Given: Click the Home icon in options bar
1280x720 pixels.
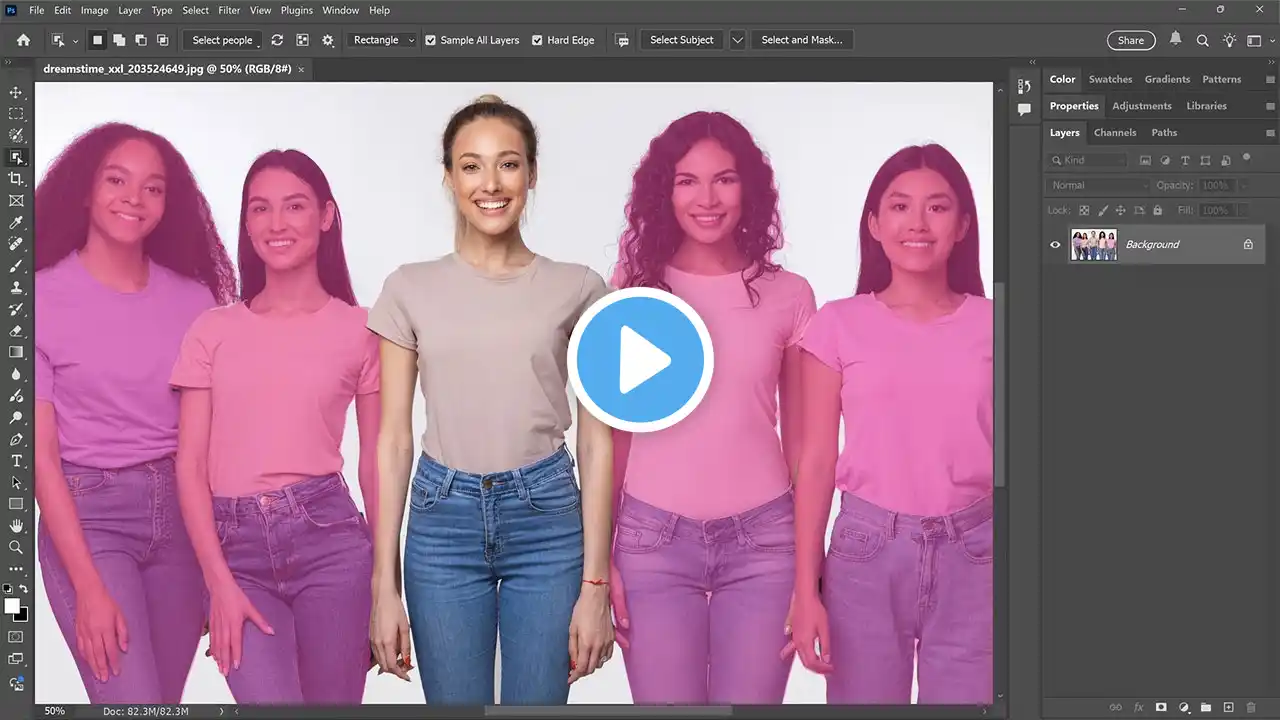Looking at the screenshot, I should click(x=23, y=40).
